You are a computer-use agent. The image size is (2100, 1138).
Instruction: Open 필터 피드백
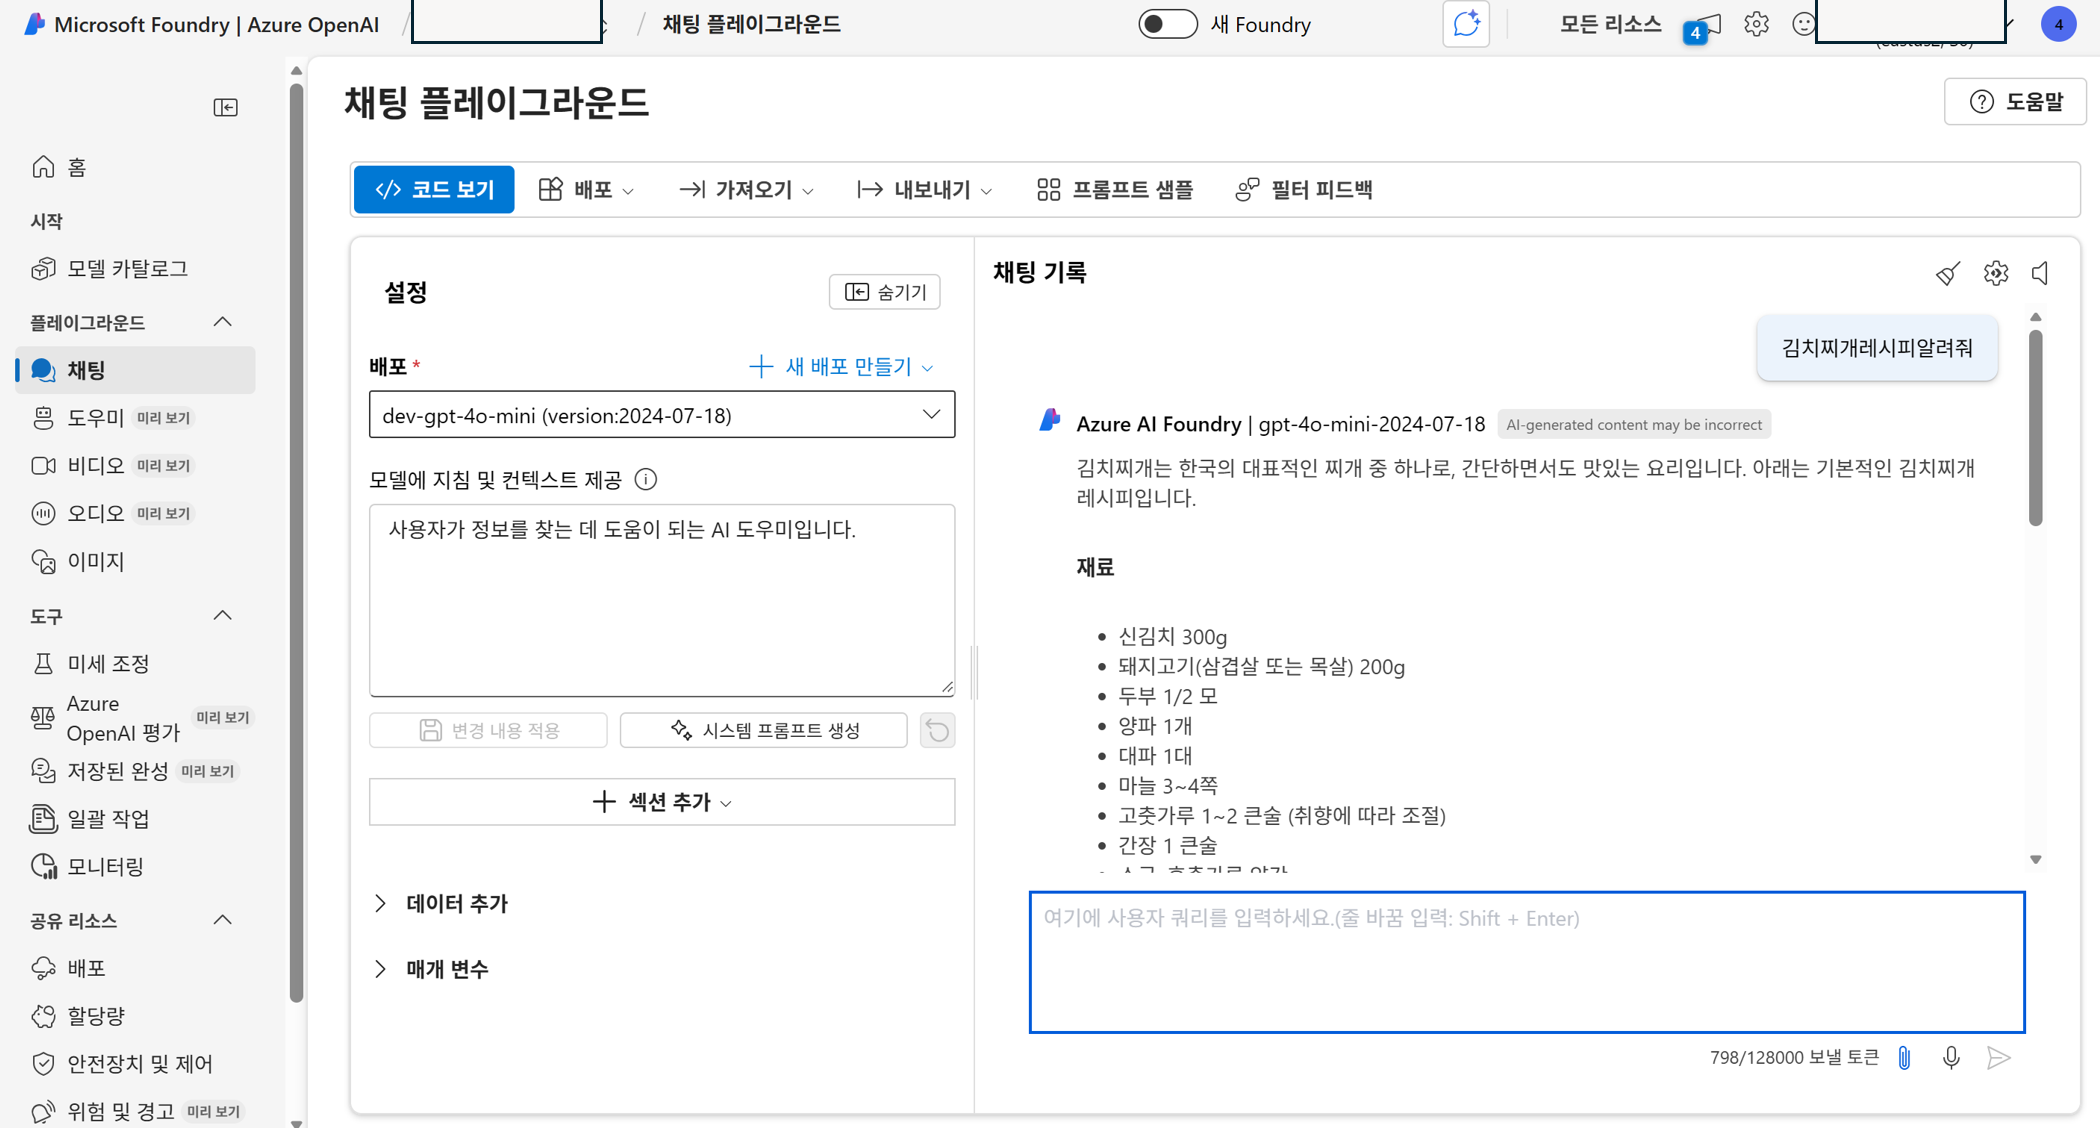[x=1304, y=190]
